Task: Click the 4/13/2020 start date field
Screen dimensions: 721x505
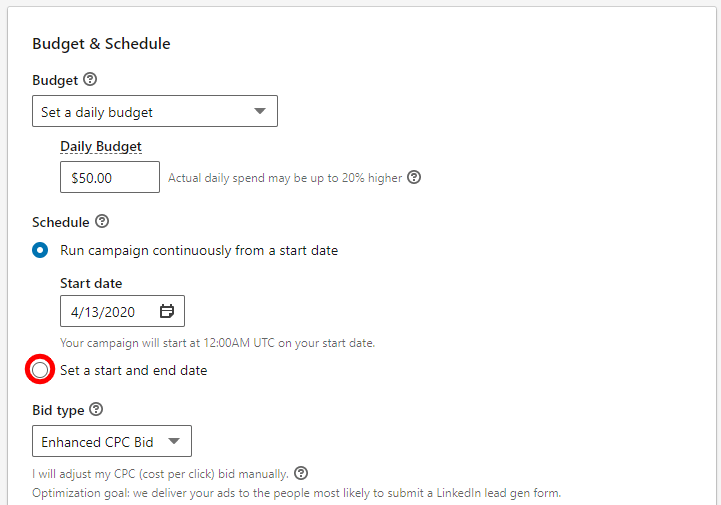Action: (x=122, y=311)
